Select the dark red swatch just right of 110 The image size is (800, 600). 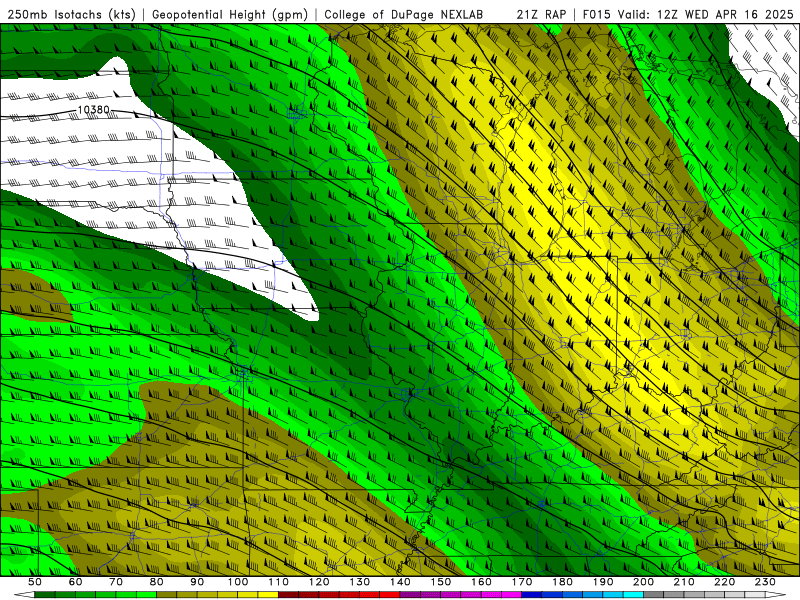point(288,595)
